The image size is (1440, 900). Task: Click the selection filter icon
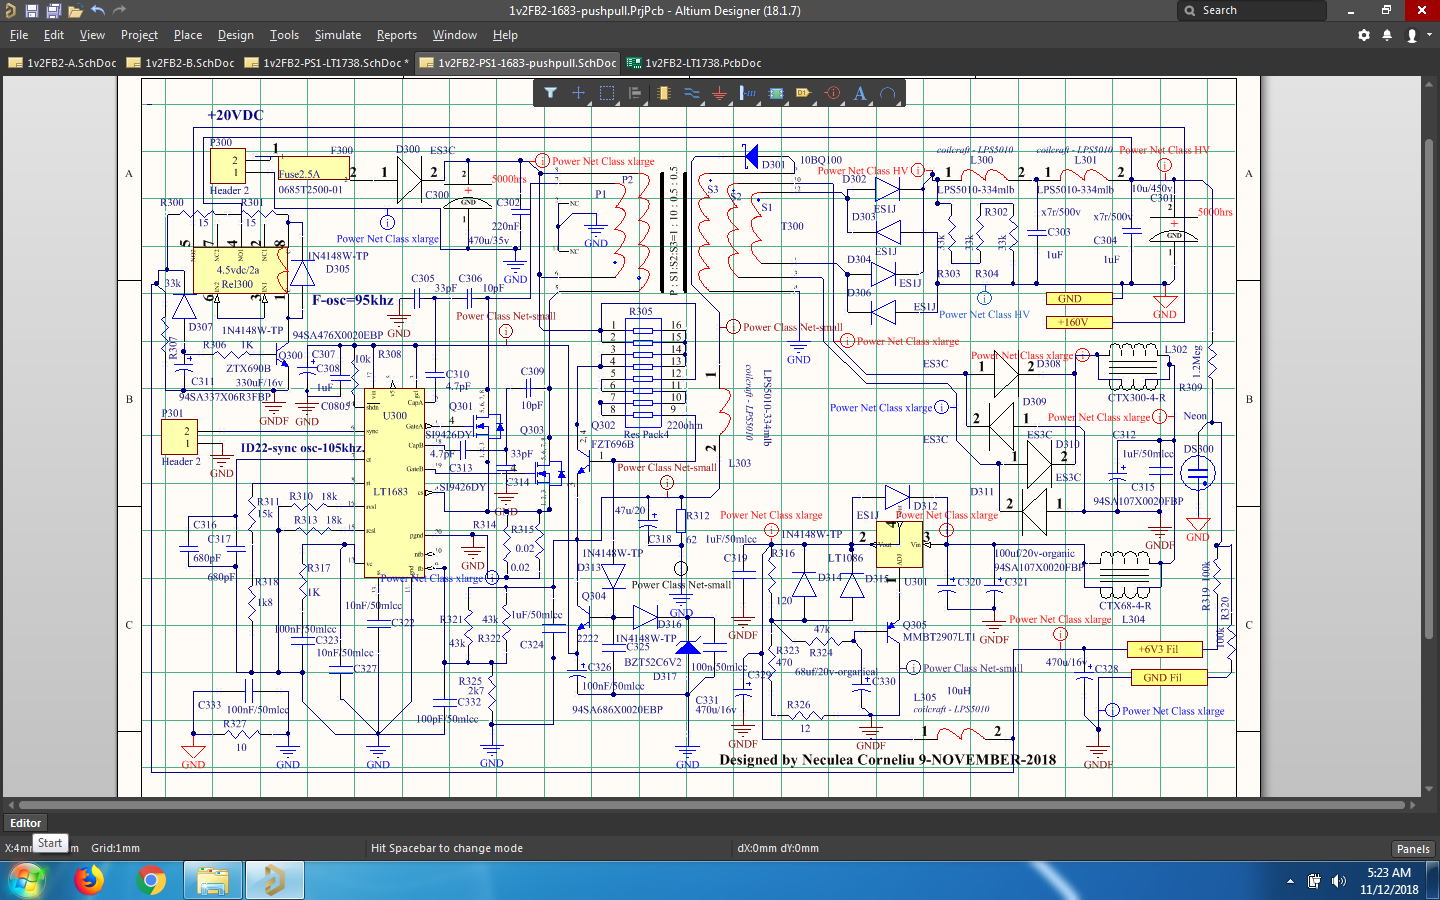pyautogui.click(x=550, y=93)
